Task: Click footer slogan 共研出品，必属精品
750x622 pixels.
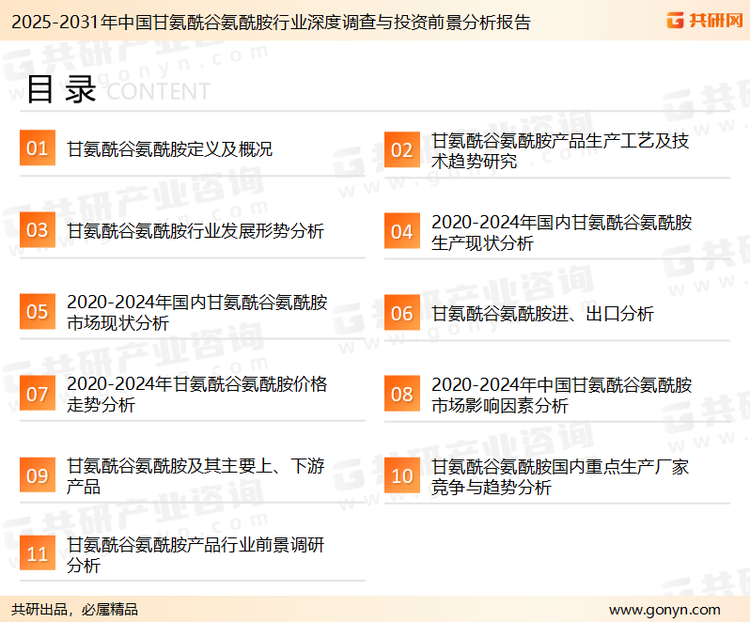Action: pos(75,610)
